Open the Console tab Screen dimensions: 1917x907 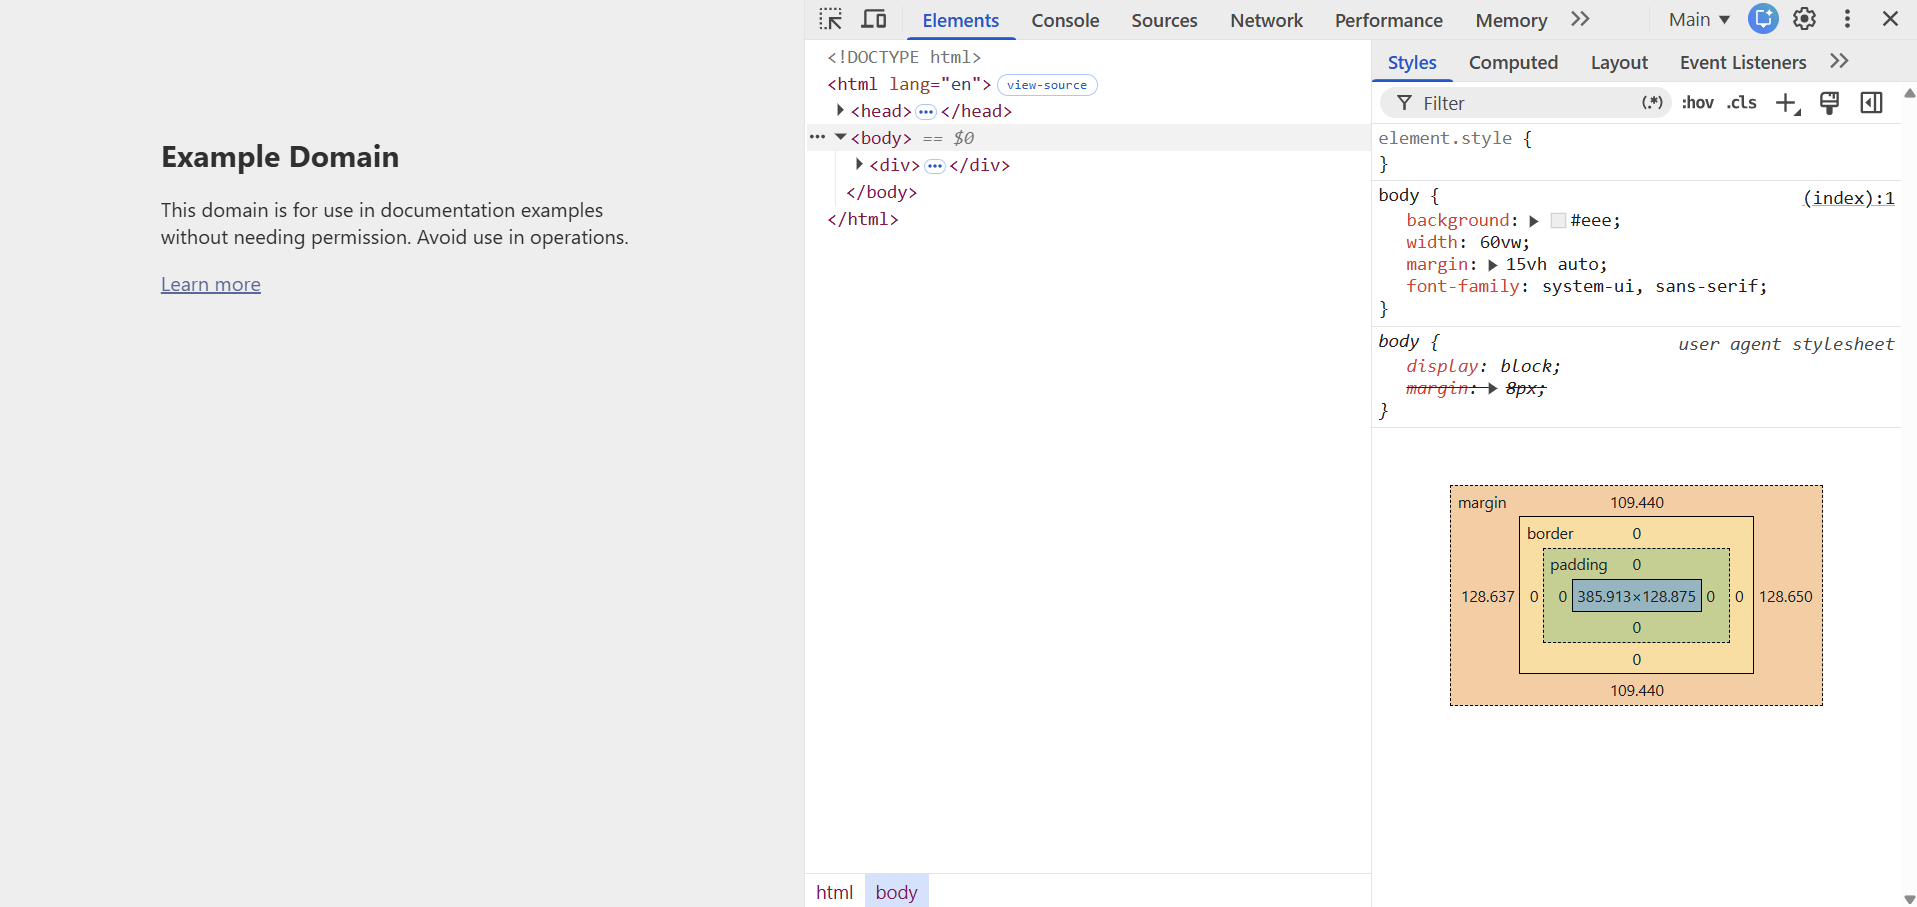pos(1065,20)
